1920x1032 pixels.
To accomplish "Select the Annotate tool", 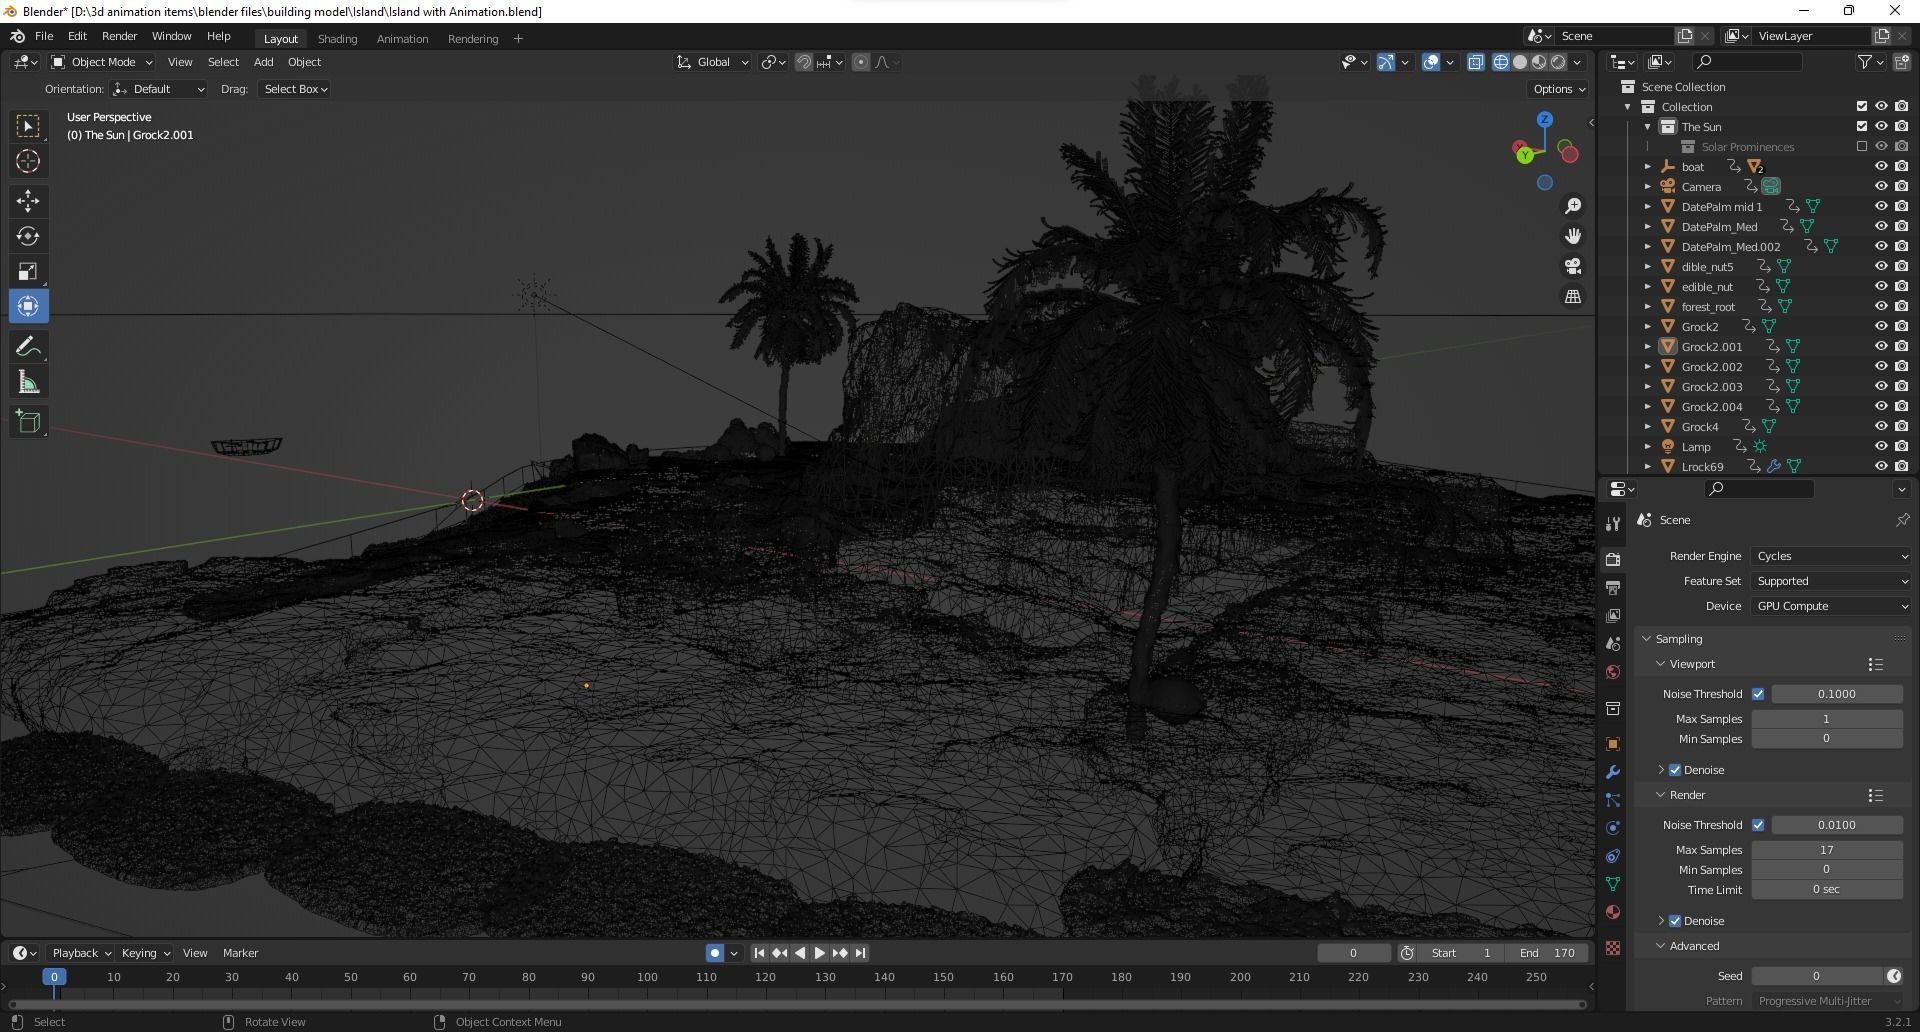I will click(28, 347).
